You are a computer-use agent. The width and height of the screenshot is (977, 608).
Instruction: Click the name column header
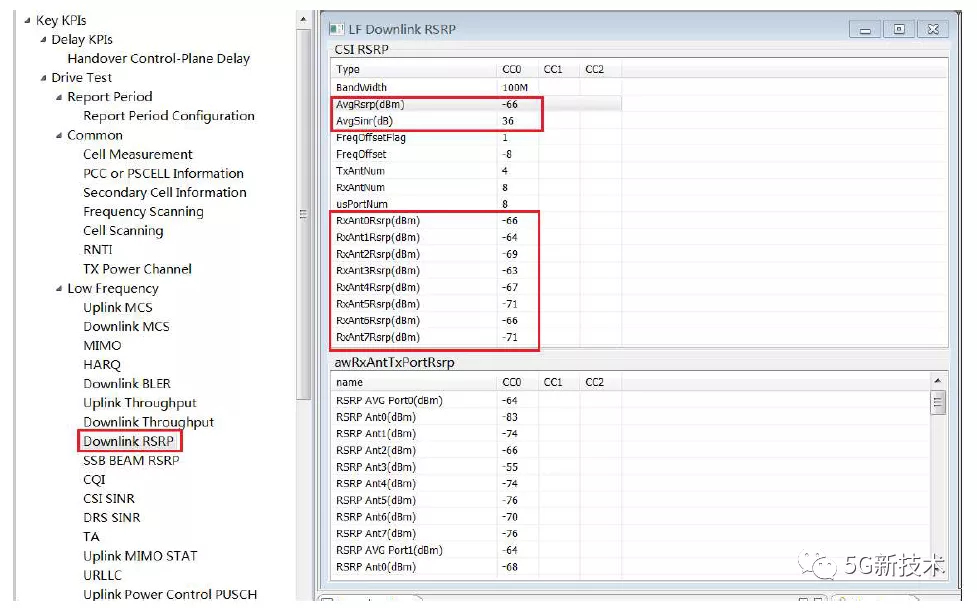414,382
